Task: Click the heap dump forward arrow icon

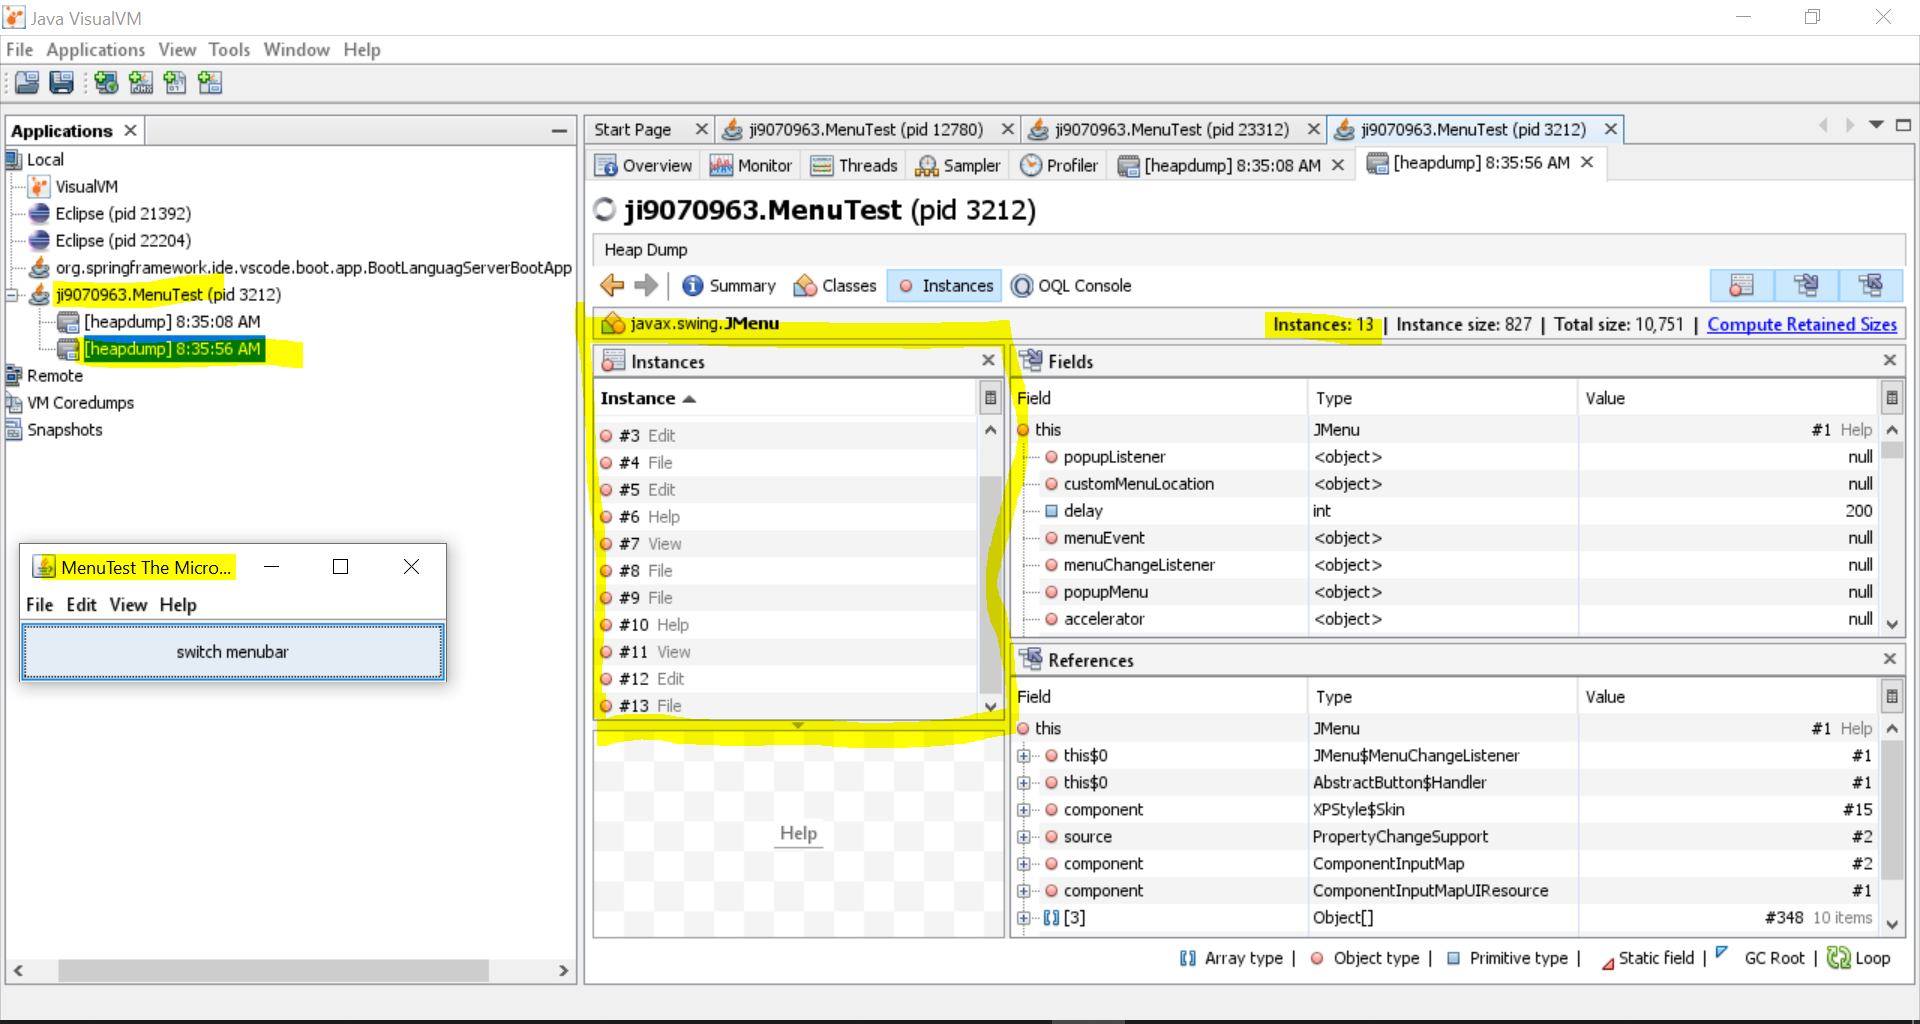Action: pyautogui.click(x=646, y=286)
